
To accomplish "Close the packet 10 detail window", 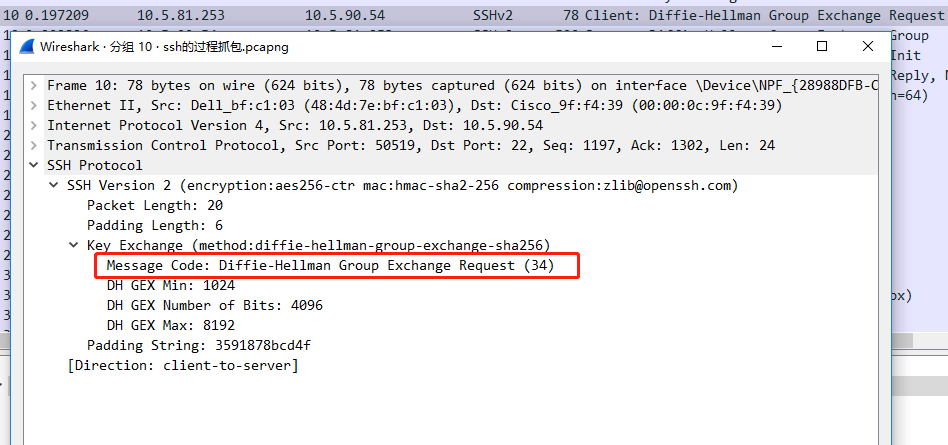I will click(867, 47).
